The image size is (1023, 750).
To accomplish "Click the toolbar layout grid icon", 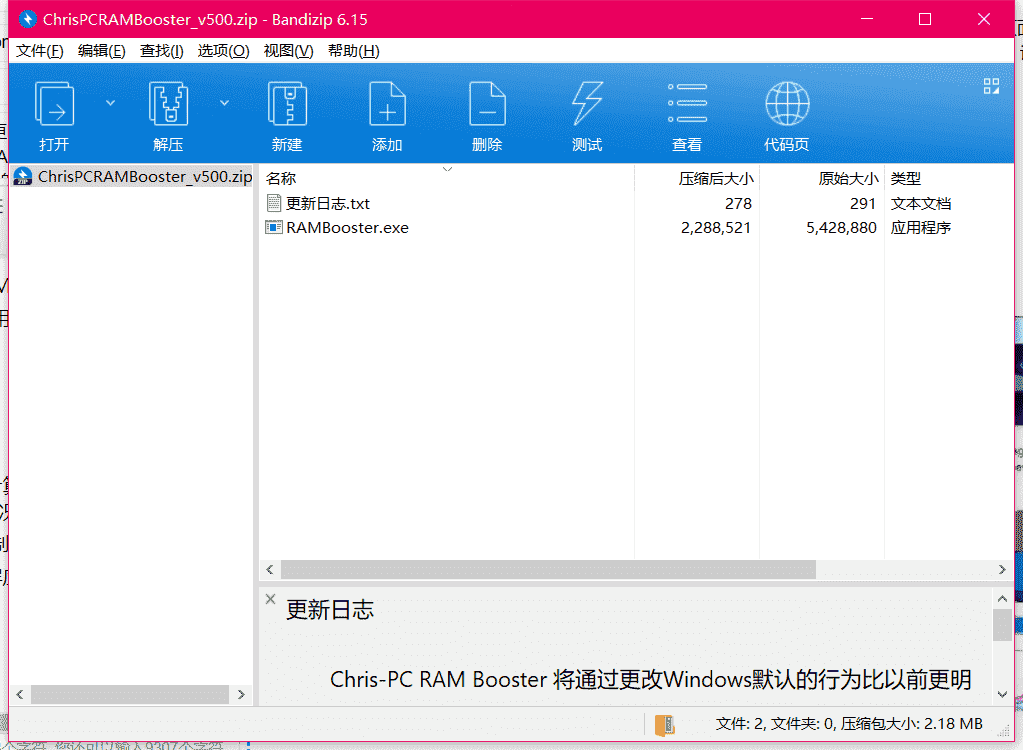I will (x=991, y=86).
